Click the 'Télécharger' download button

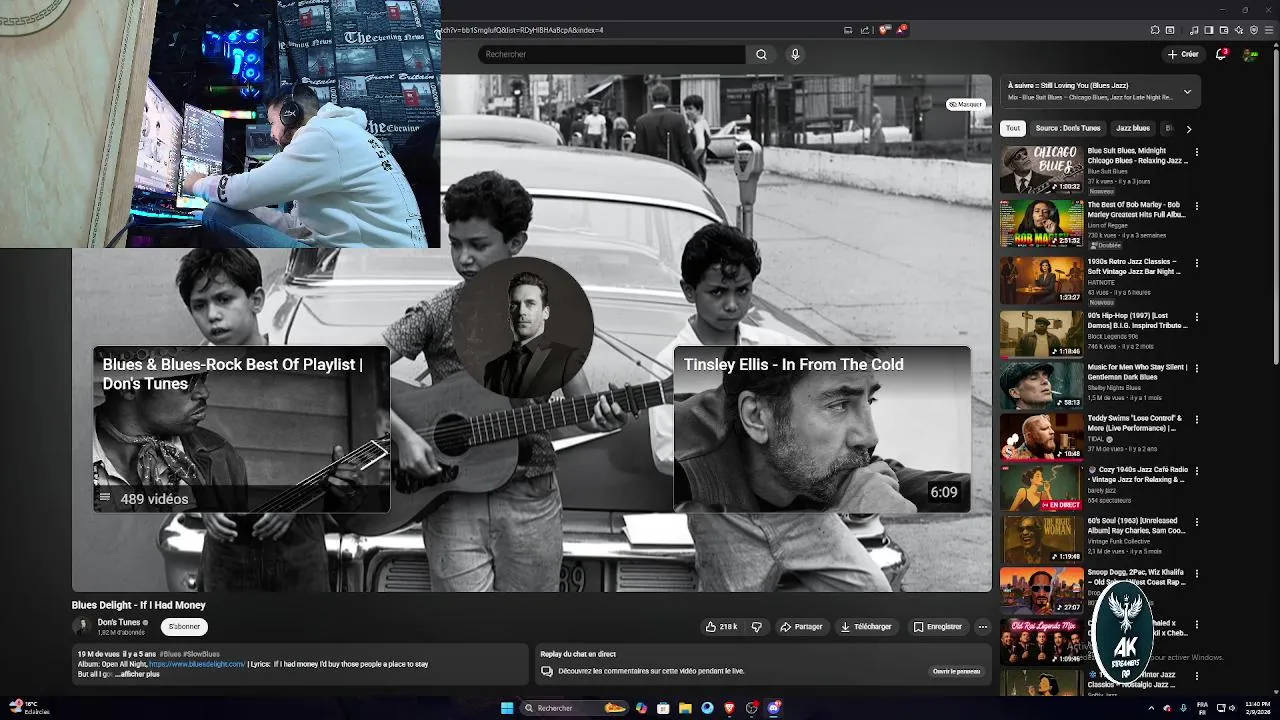[866, 627]
